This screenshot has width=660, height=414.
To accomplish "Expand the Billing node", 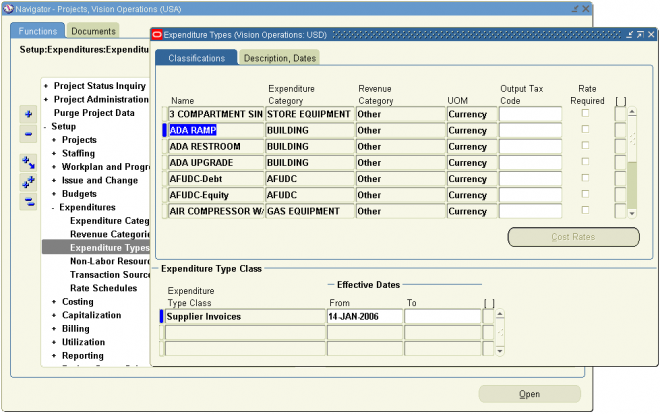I will [54, 329].
